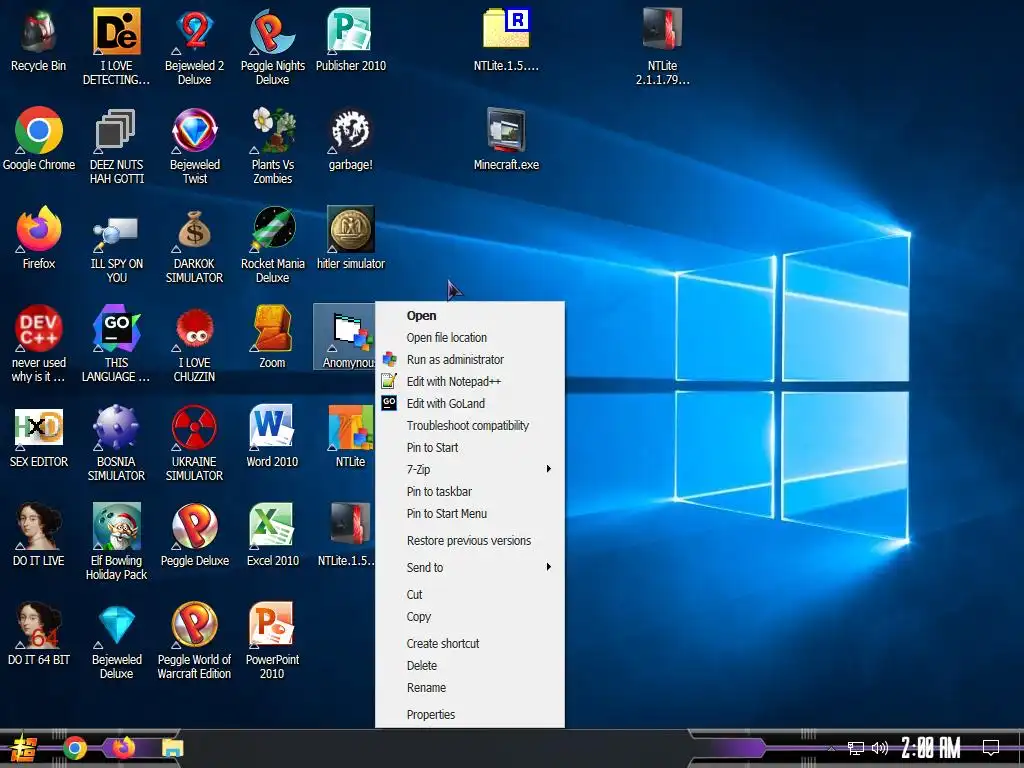This screenshot has height=768, width=1024.
Task: Select Restore previous versions
Action: [x=470, y=541]
